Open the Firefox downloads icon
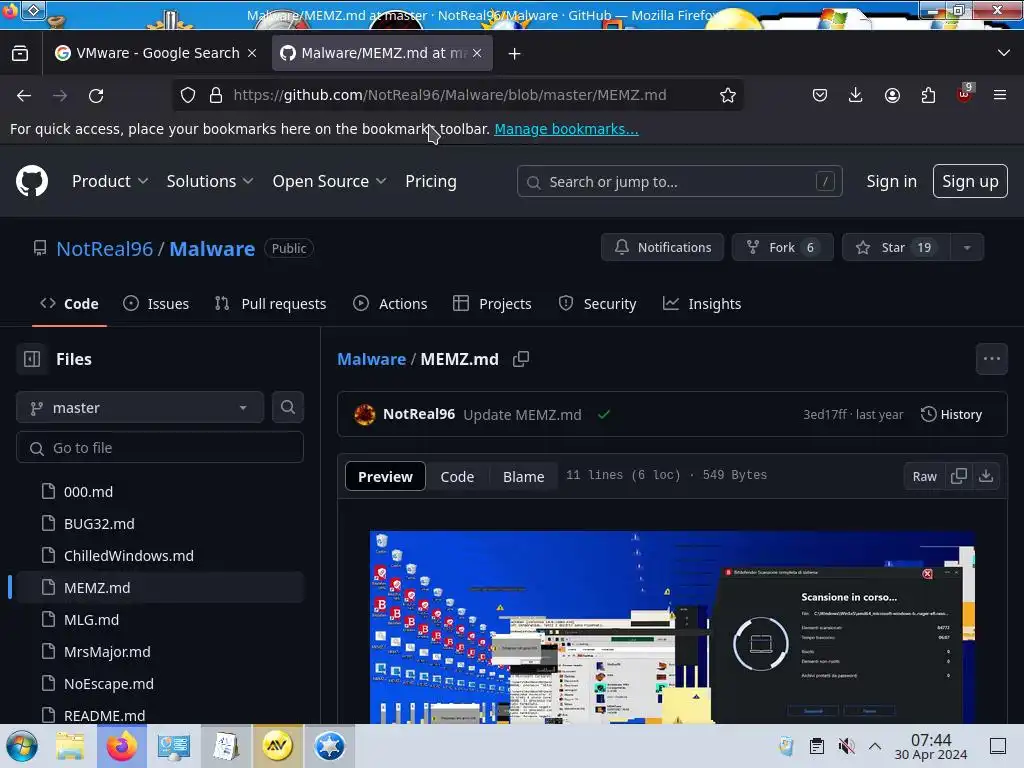Screen dimensions: 1024x768 [856, 95]
